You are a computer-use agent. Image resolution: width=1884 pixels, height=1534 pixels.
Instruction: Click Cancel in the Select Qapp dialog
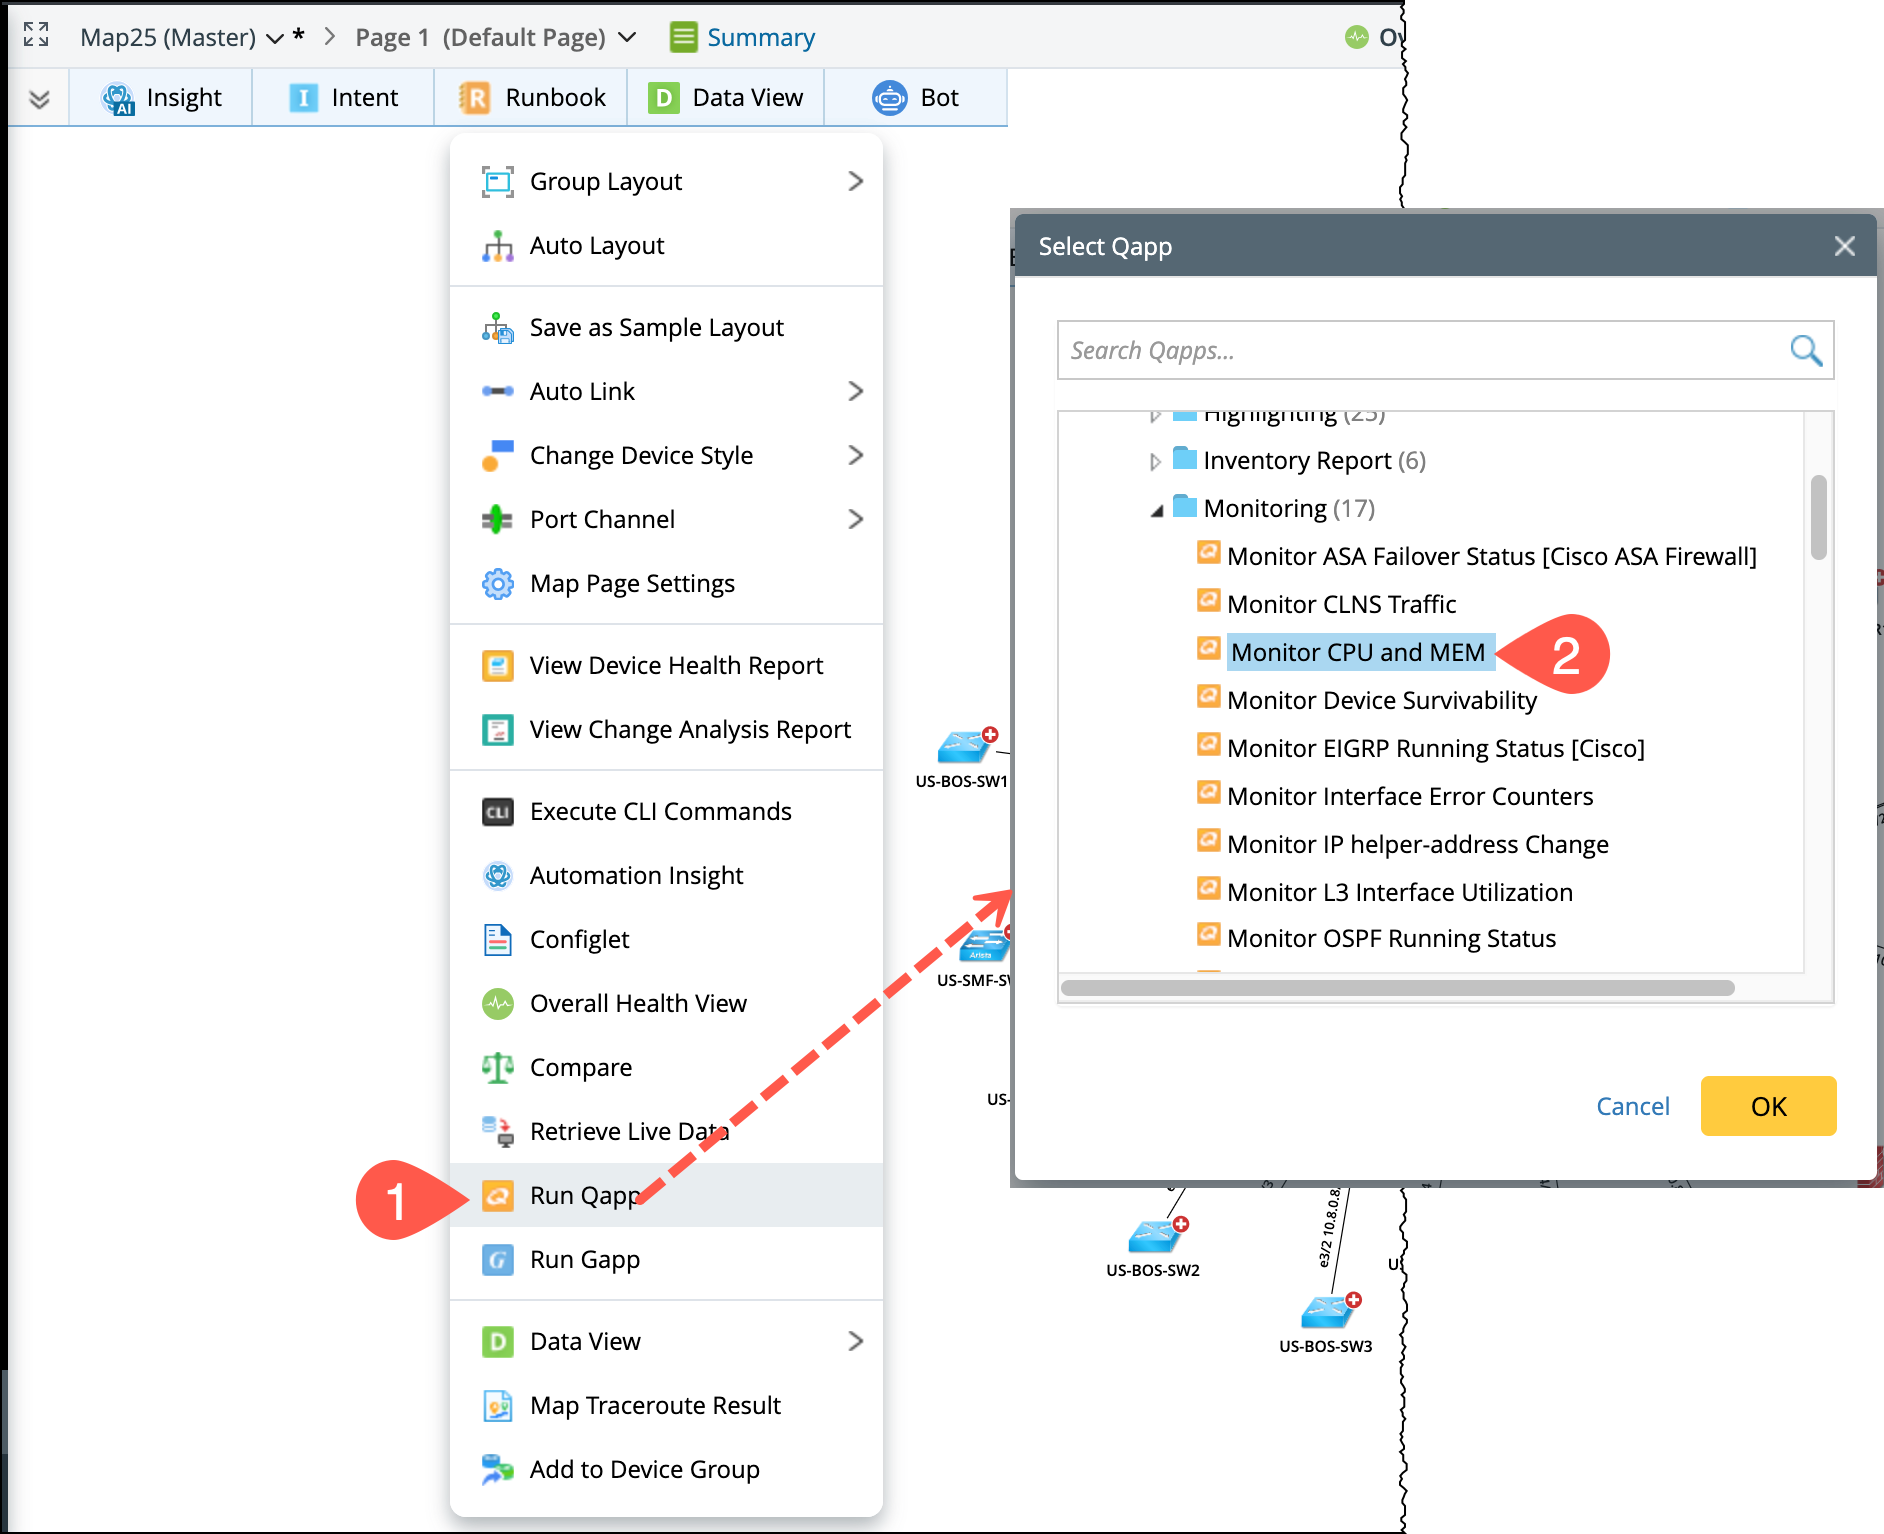click(x=1632, y=1106)
